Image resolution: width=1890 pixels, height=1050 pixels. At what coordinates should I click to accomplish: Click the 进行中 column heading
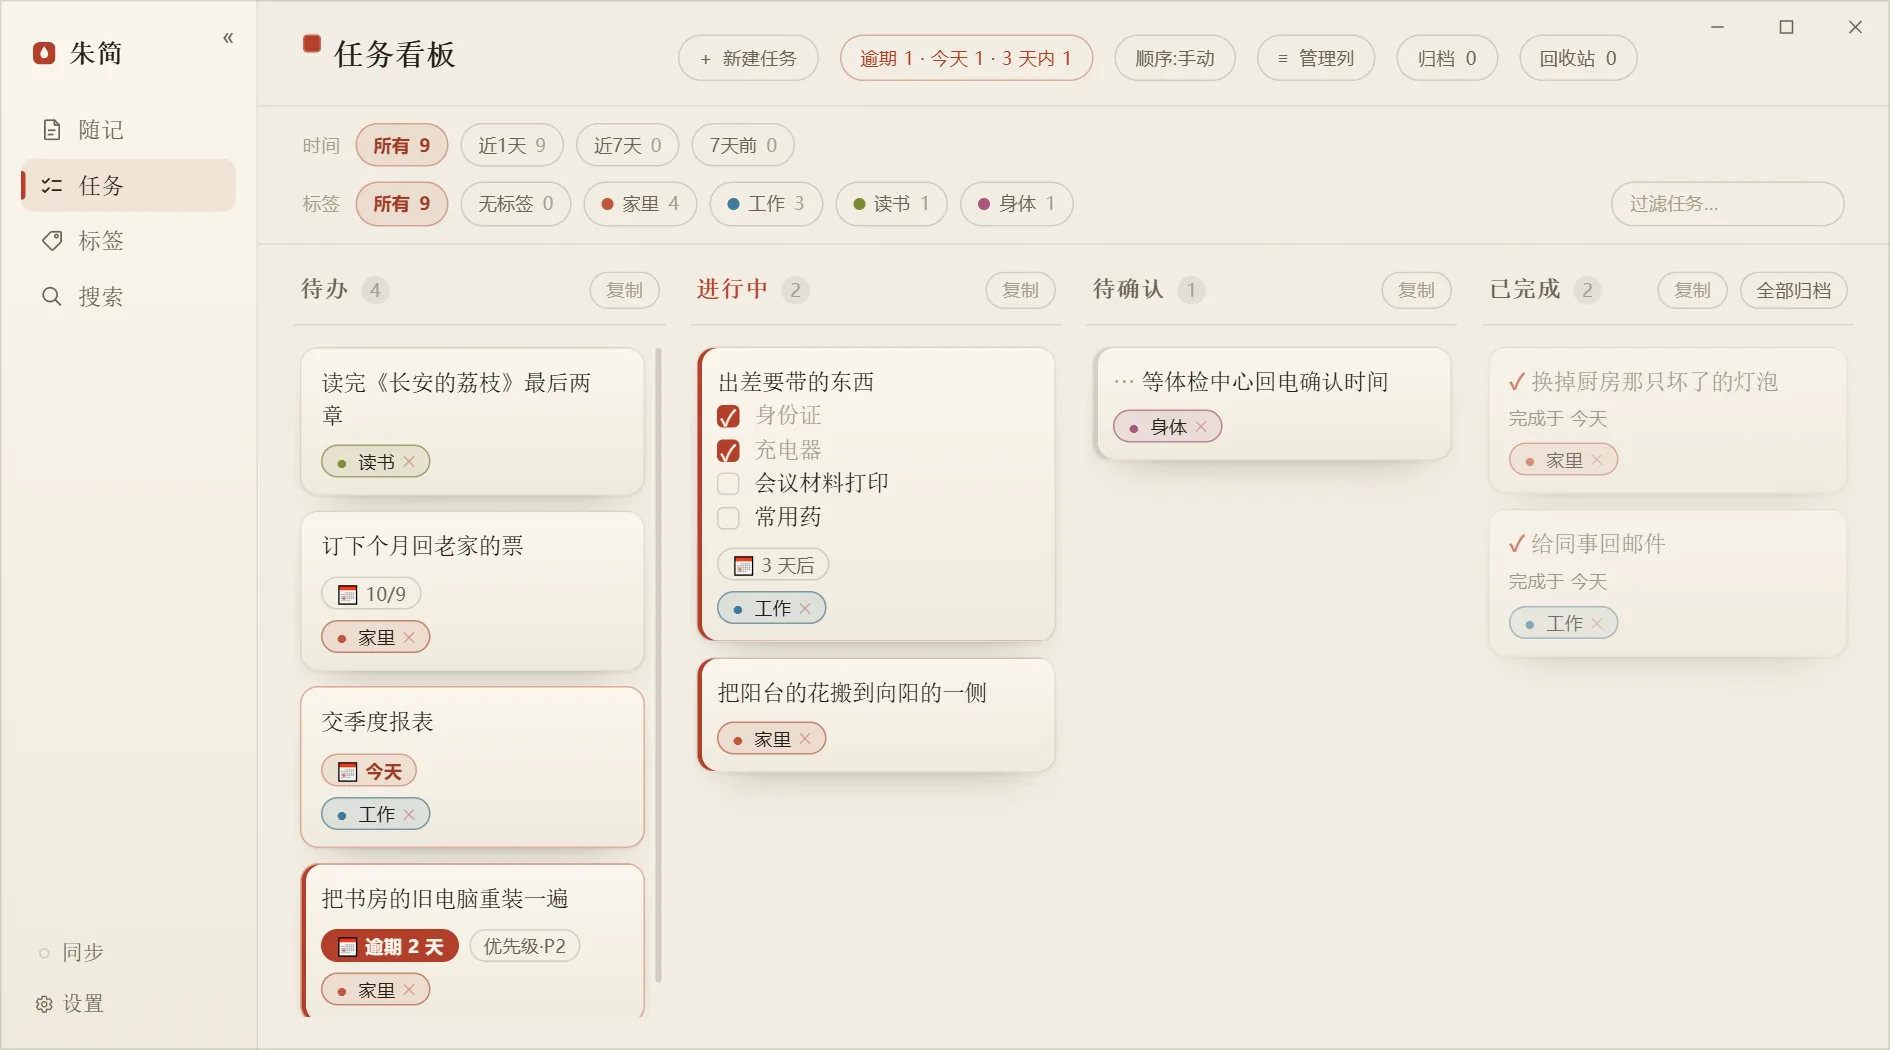tap(732, 290)
